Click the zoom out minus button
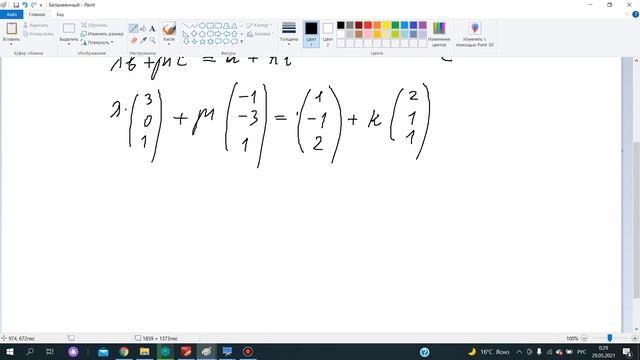640x360 pixels. 584,338
